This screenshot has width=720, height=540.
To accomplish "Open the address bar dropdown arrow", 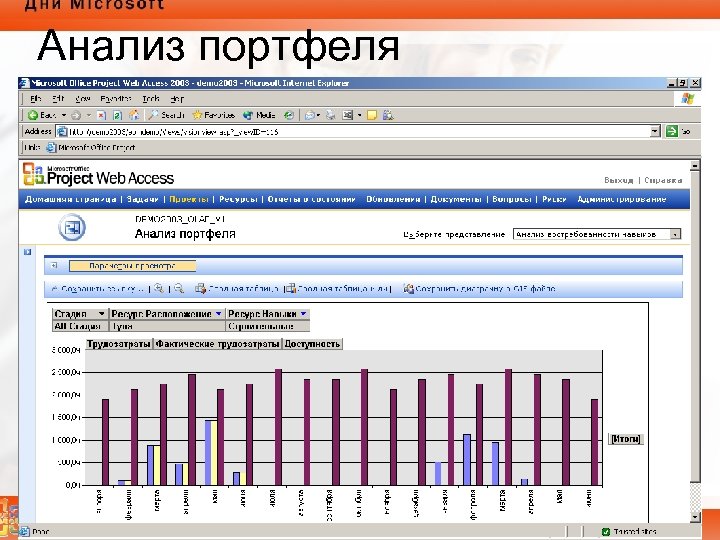I will 655,131.
